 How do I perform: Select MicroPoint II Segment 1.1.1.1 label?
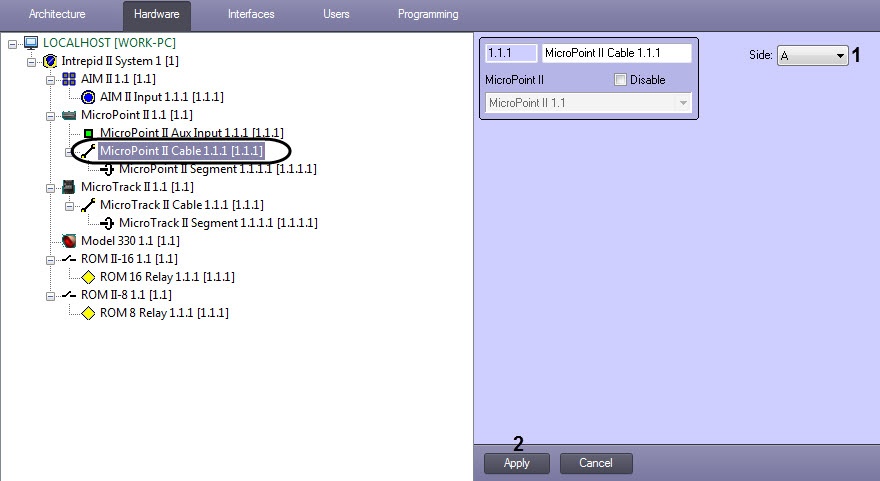(x=218, y=169)
